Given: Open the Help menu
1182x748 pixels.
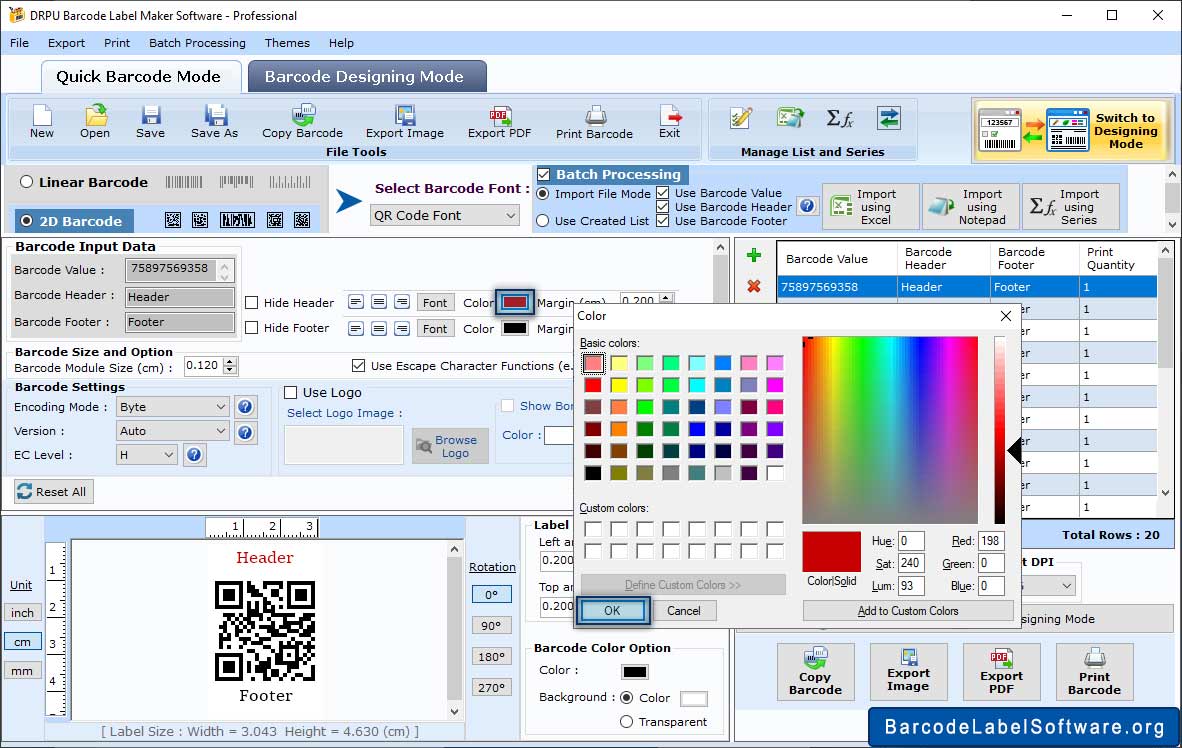Looking at the screenshot, I should tap(341, 43).
